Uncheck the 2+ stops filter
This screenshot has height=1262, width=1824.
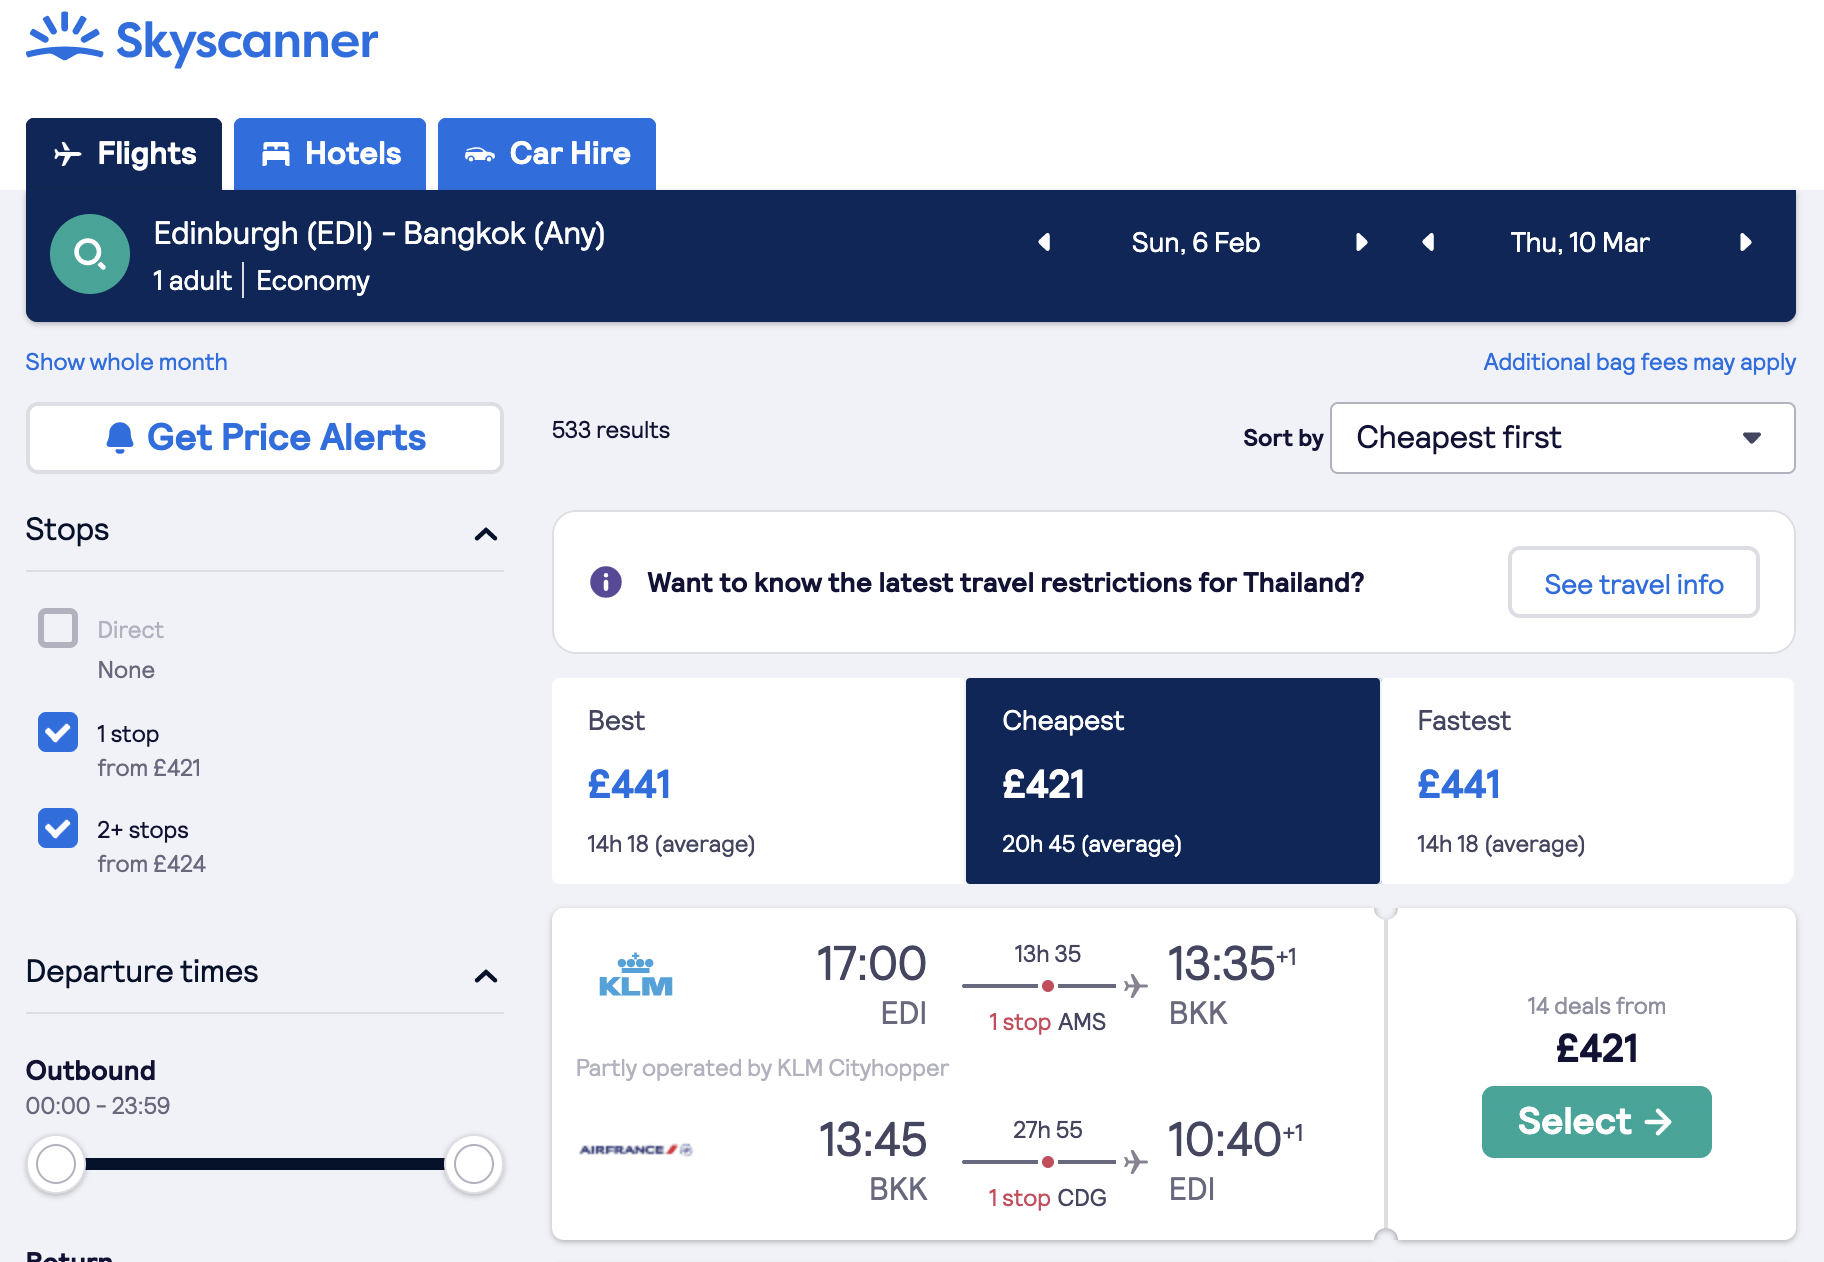58,829
